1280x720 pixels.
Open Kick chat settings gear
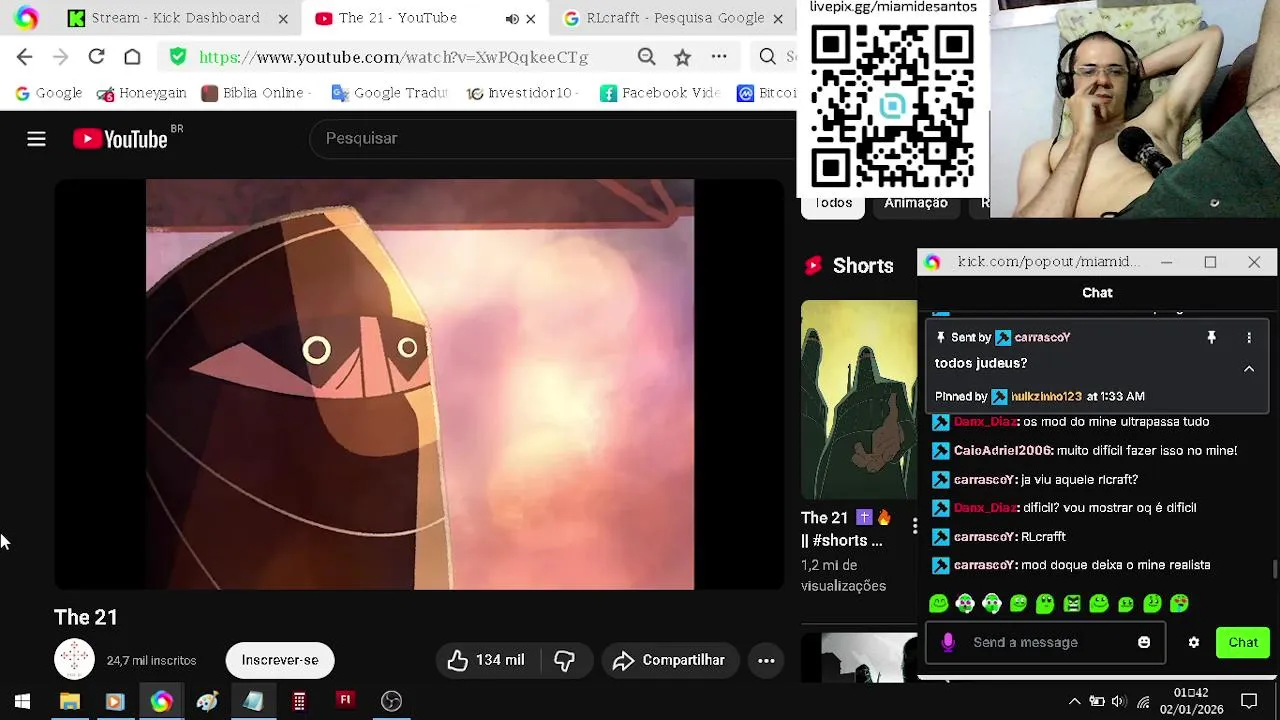[1193, 642]
